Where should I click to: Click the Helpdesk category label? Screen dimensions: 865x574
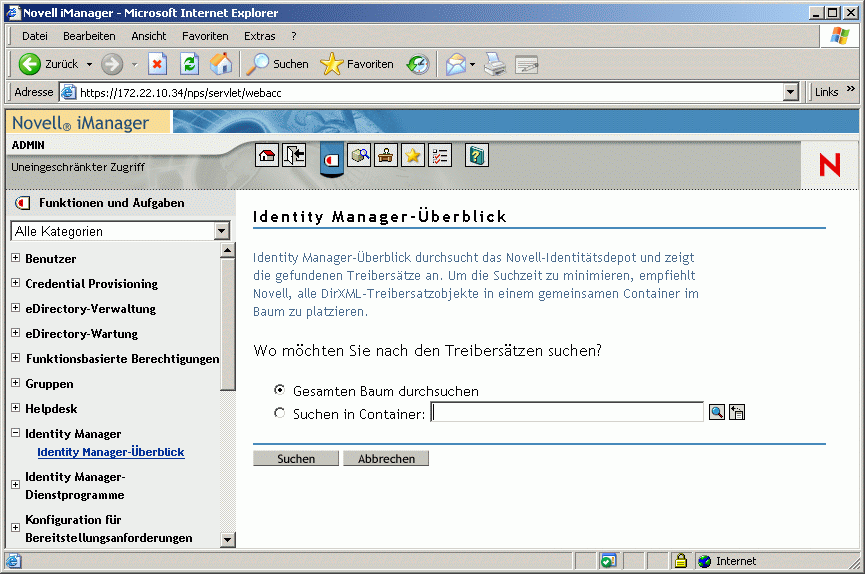pyautogui.click(x=51, y=409)
